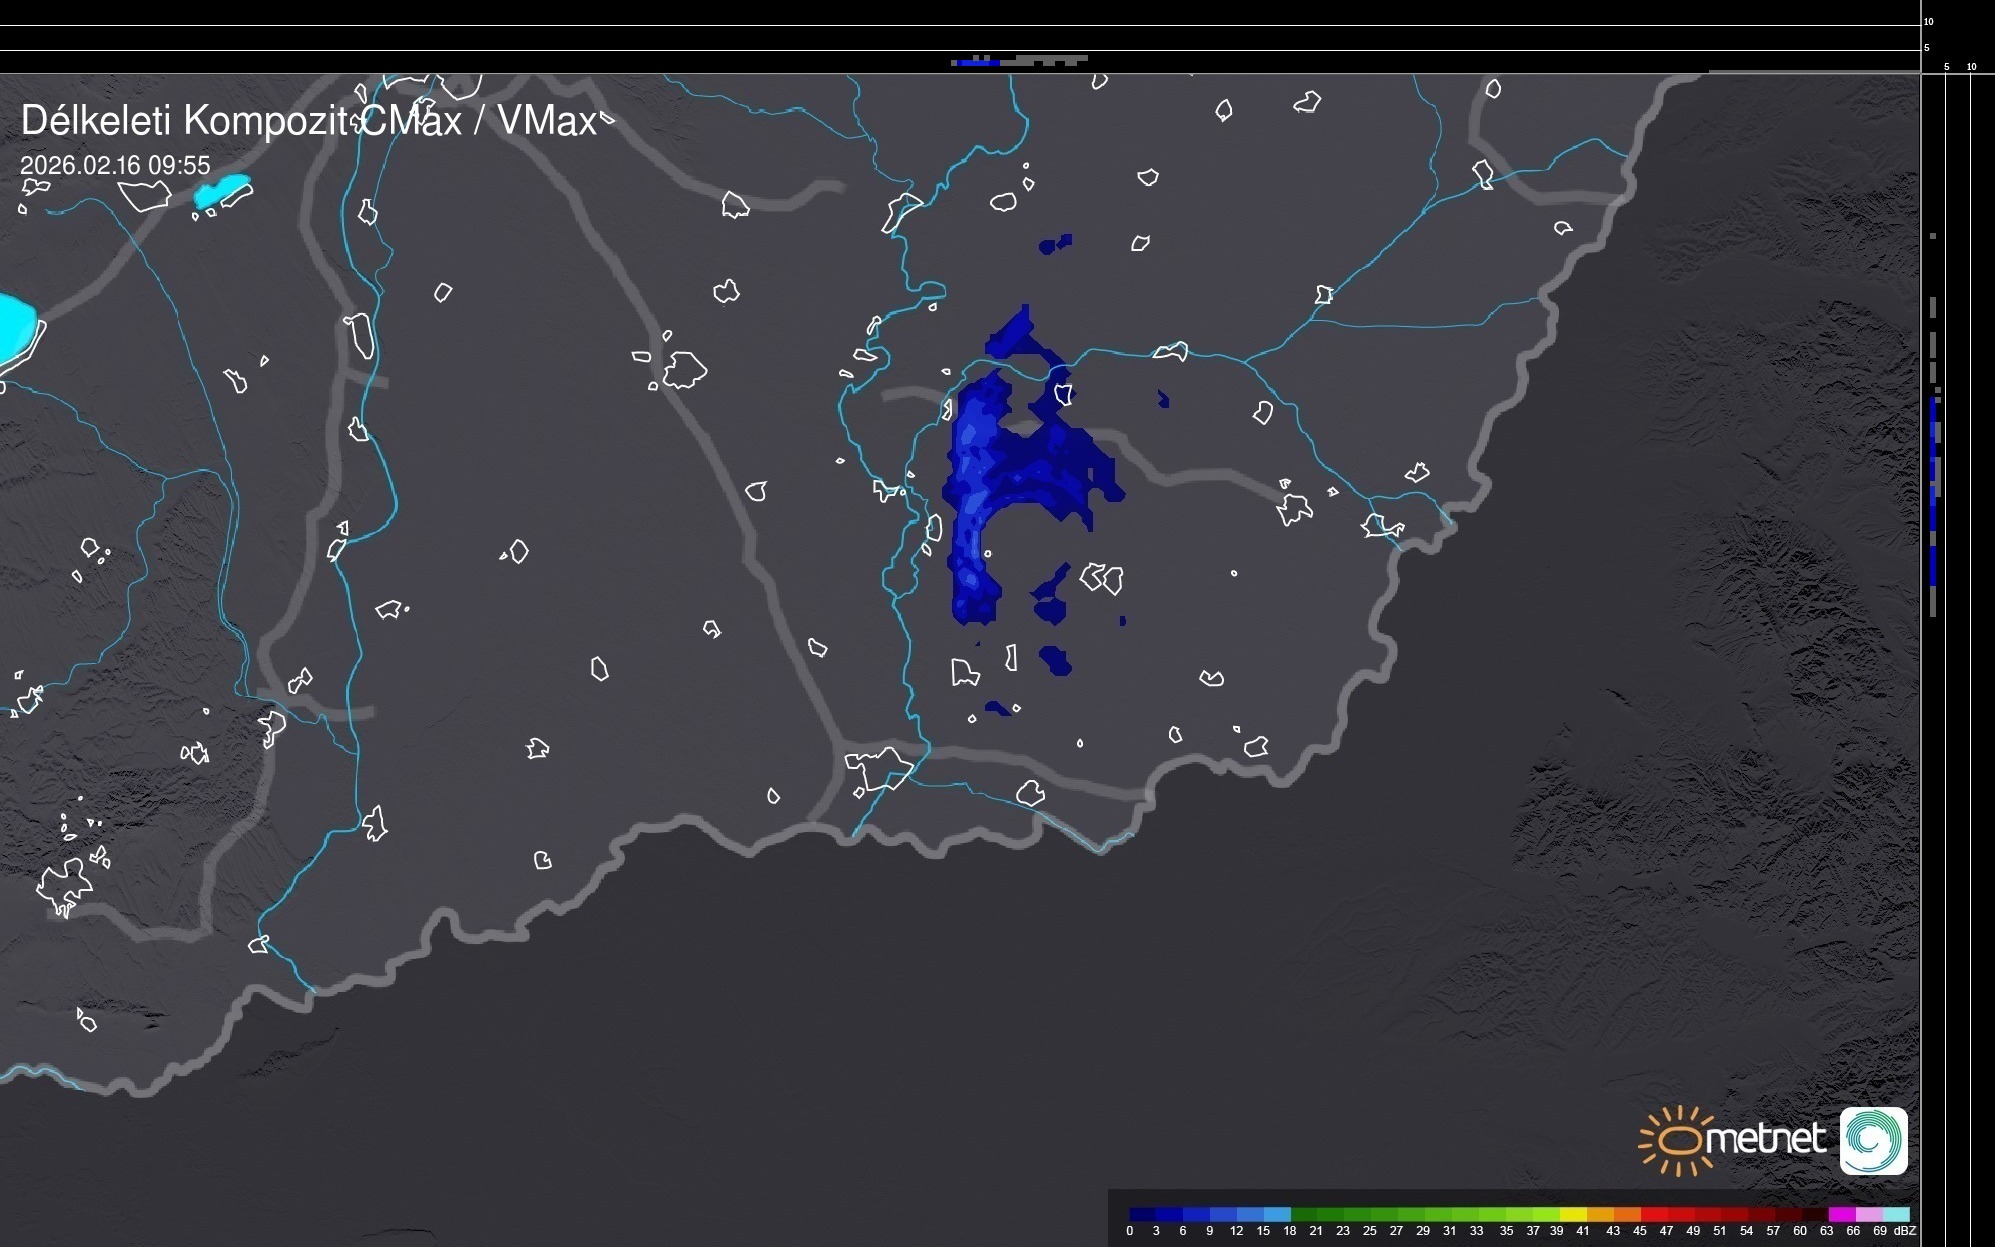Click the 2026.02.16 09:55 timestamp
Screen dimensions: 1995x1247
[115, 165]
